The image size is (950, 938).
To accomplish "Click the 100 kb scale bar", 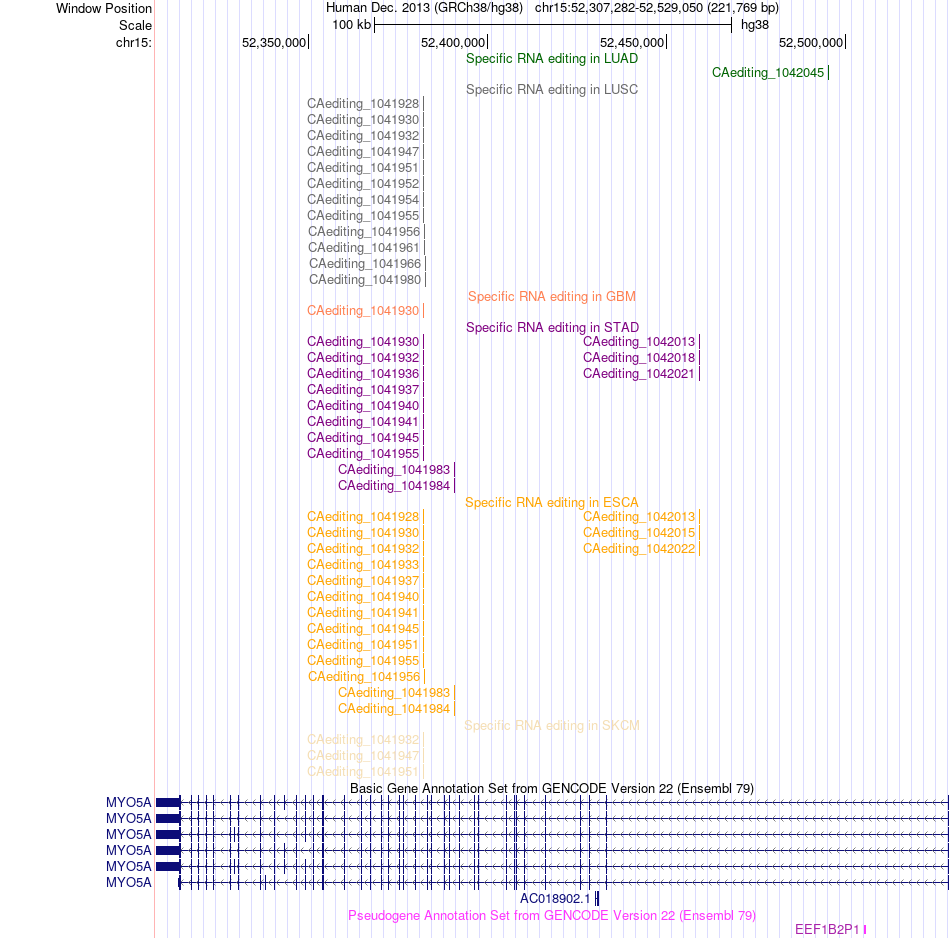I will point(553,25).
